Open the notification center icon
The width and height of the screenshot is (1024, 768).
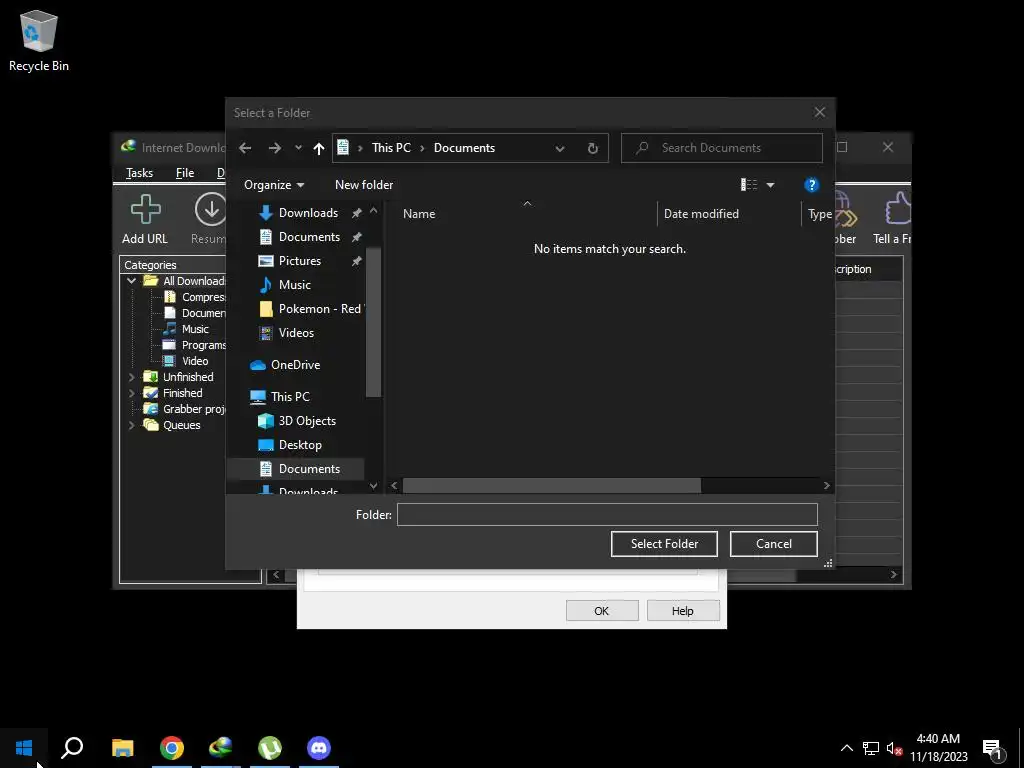[993, 748]
